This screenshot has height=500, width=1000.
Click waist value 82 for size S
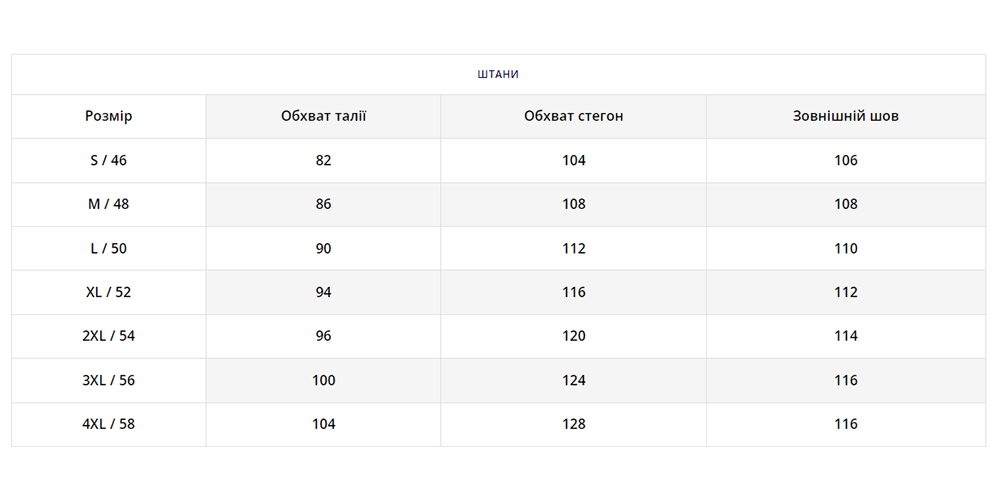pyautogui.click(x=323, y=160)
